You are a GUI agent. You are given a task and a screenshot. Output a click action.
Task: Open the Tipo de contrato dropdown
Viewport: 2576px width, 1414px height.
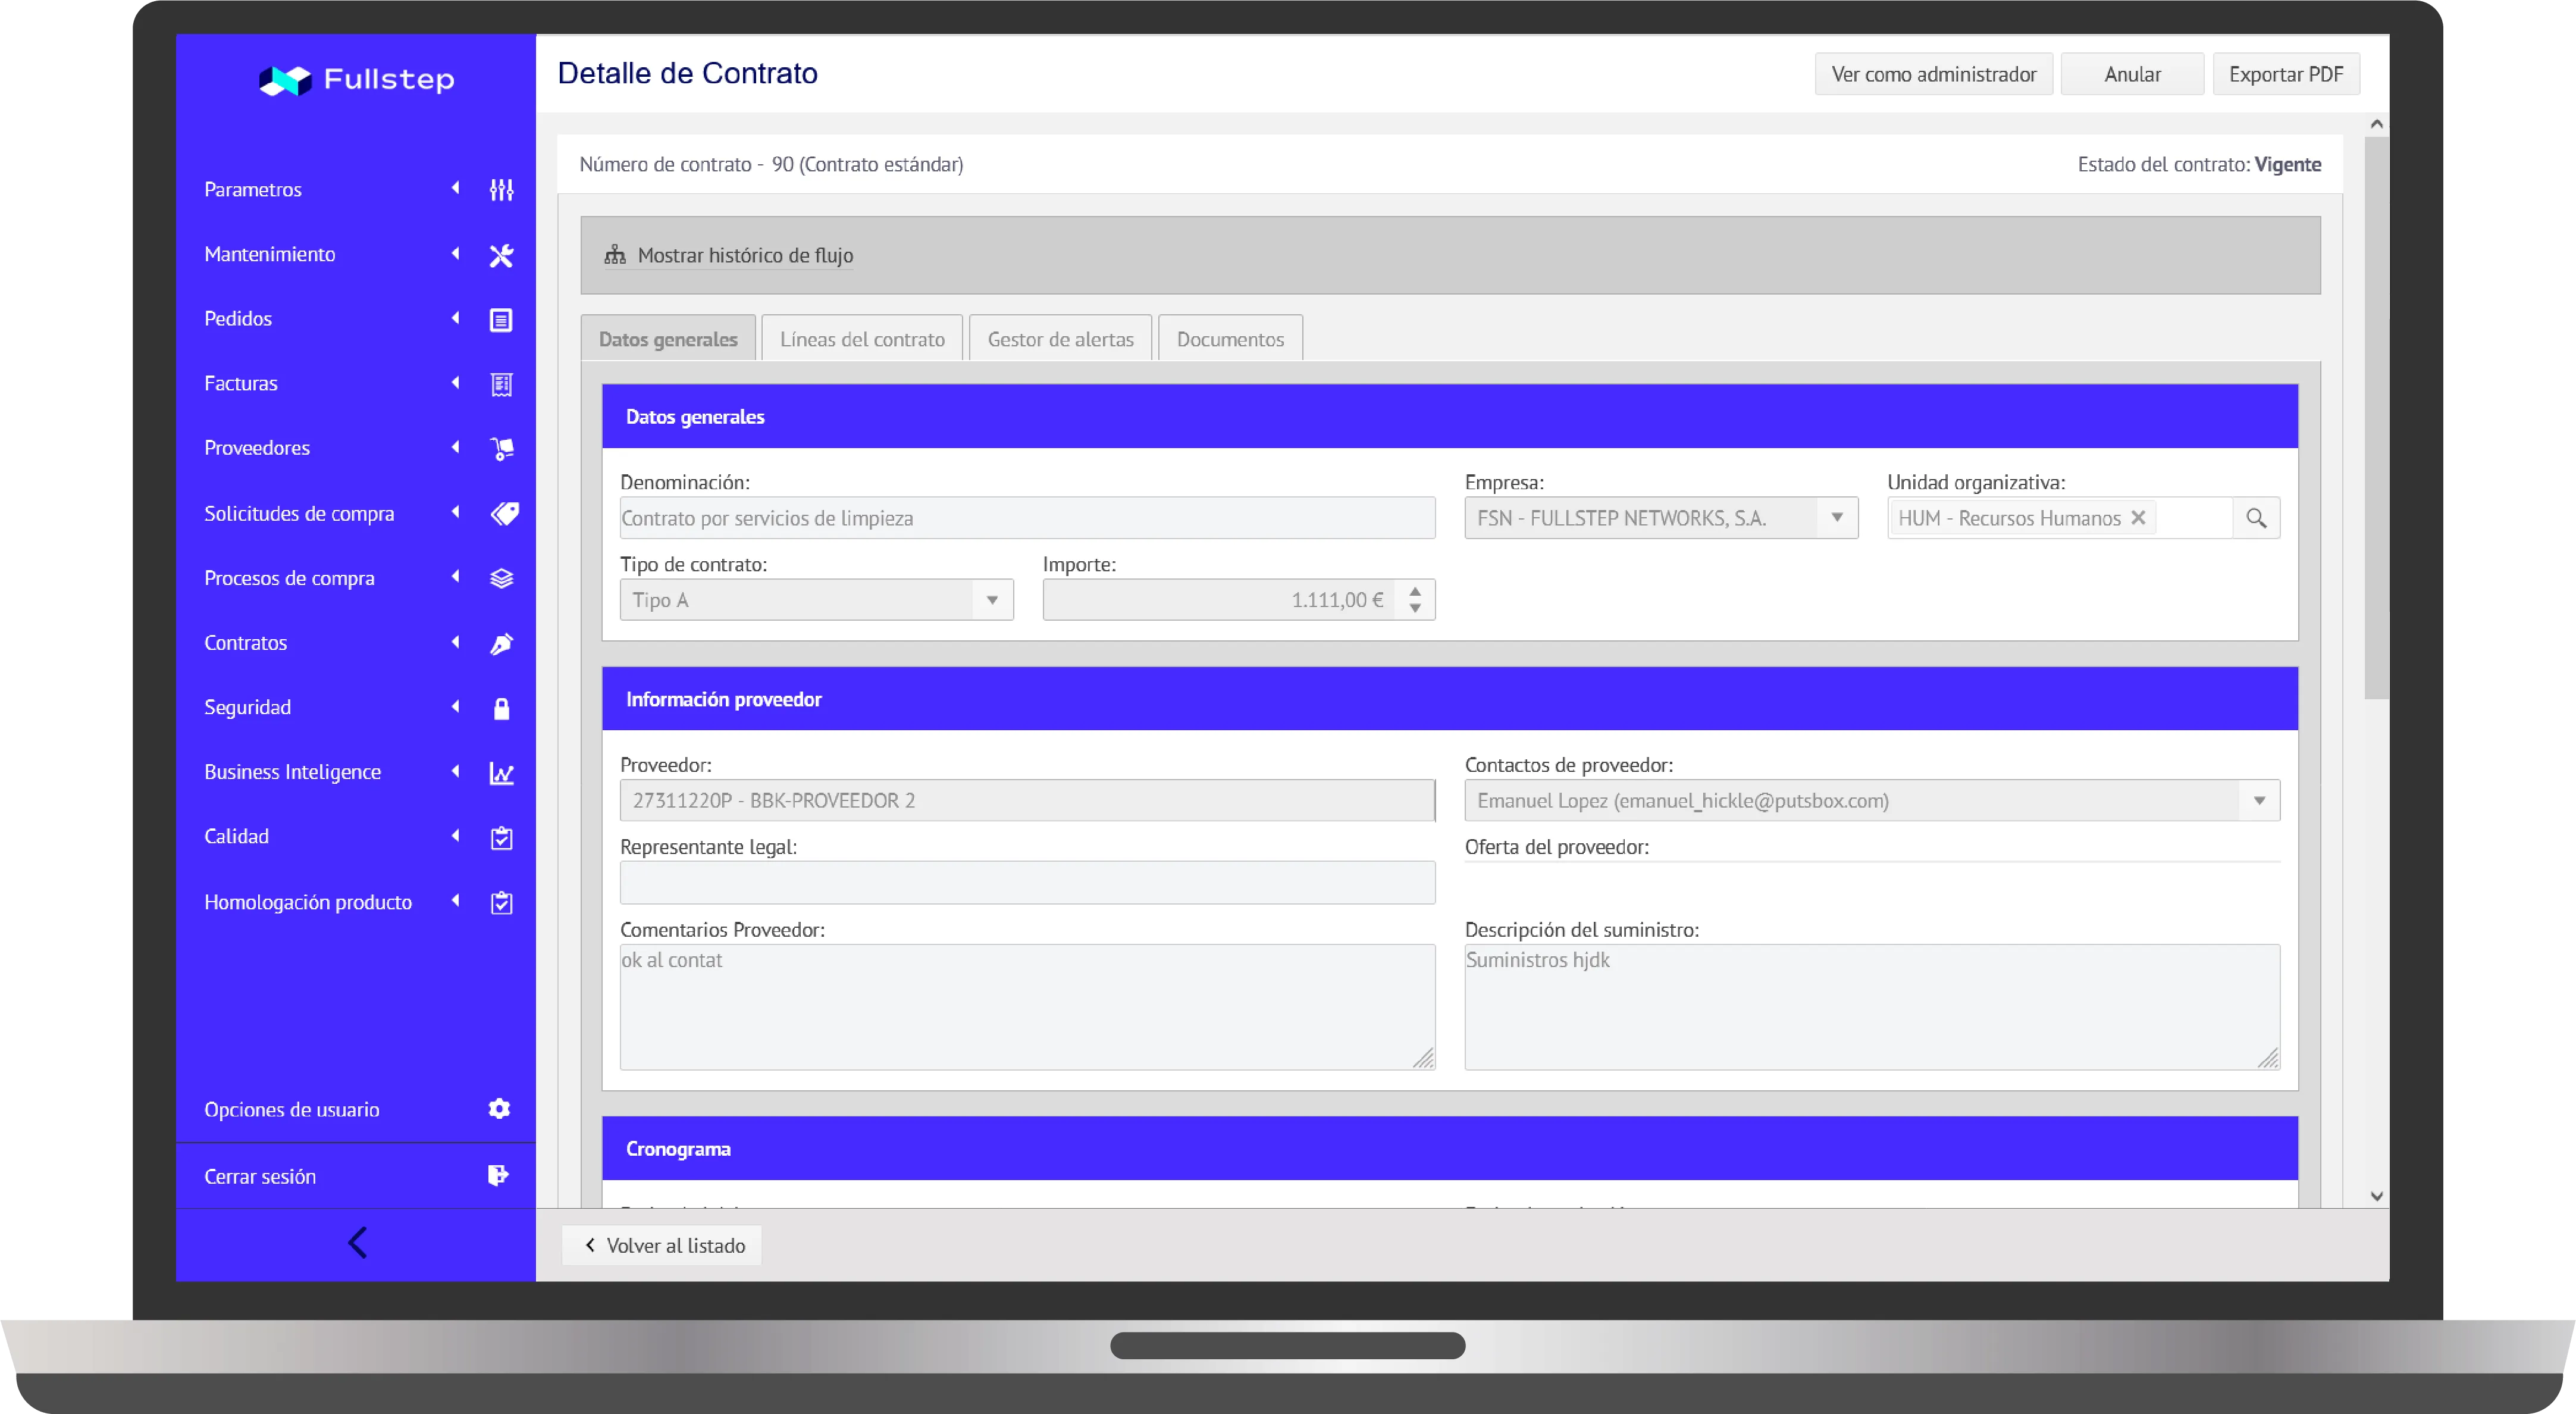pos(992,600)
